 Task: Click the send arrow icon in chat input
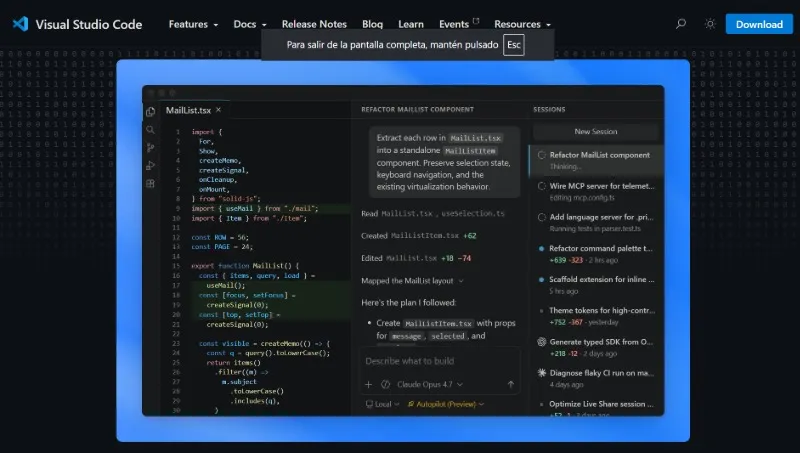pyautogui.click(x=510, y=385)
